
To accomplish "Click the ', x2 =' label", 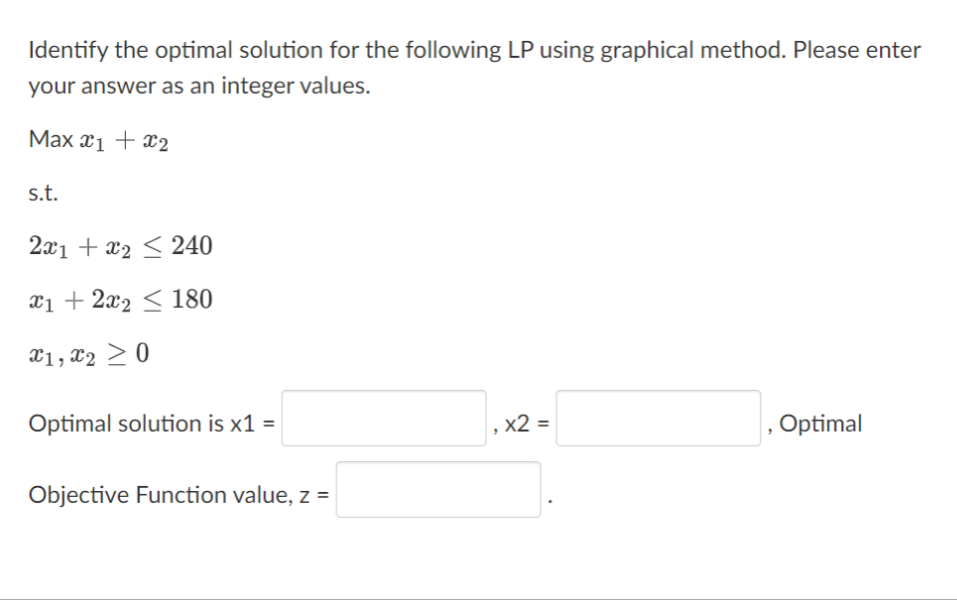I will [x=519, y=422].
